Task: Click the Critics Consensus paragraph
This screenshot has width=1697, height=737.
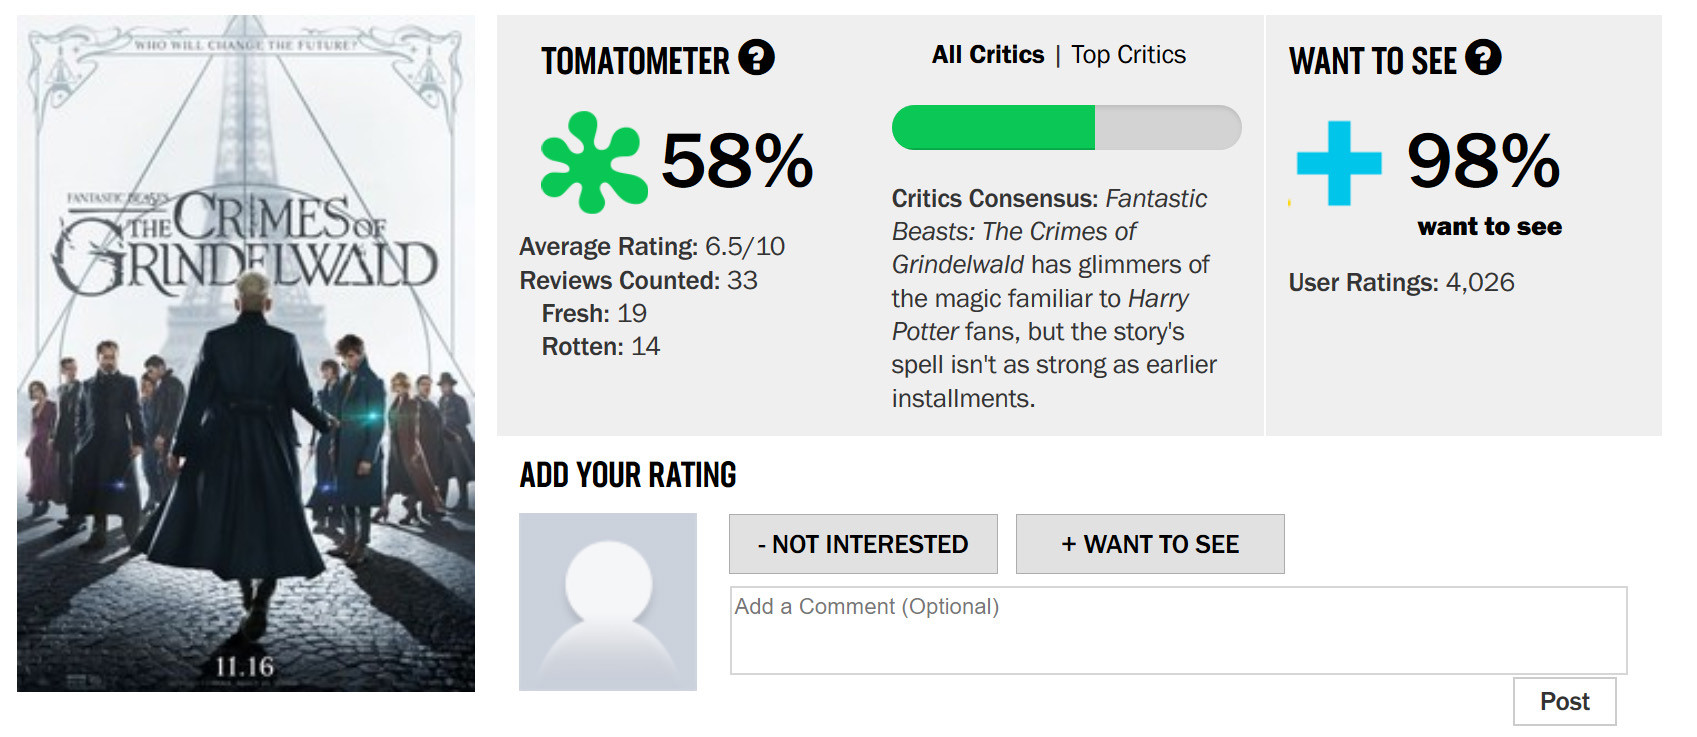Action: pos(1054,298)
